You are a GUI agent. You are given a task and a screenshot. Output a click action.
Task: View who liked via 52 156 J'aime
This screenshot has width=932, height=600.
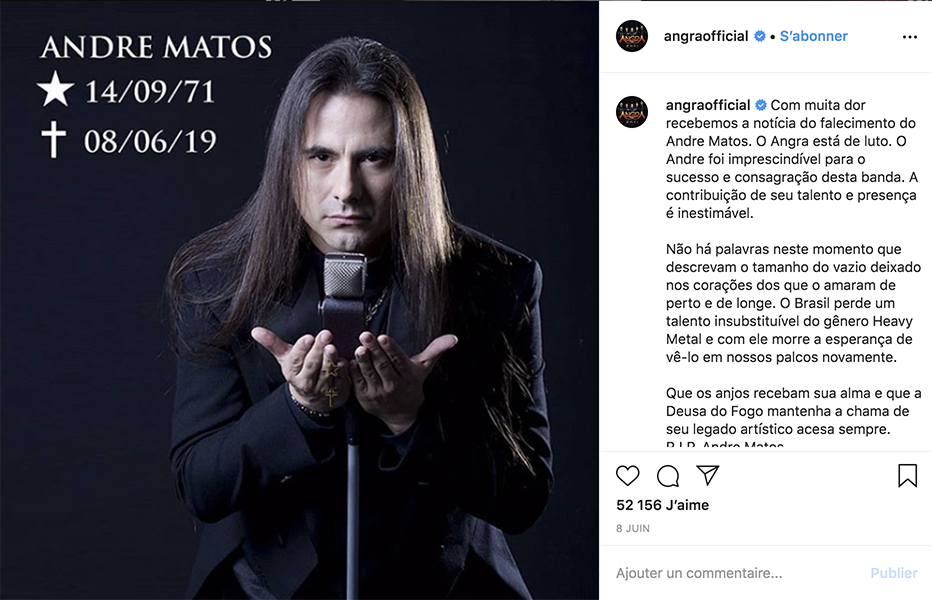click(662, 505)
